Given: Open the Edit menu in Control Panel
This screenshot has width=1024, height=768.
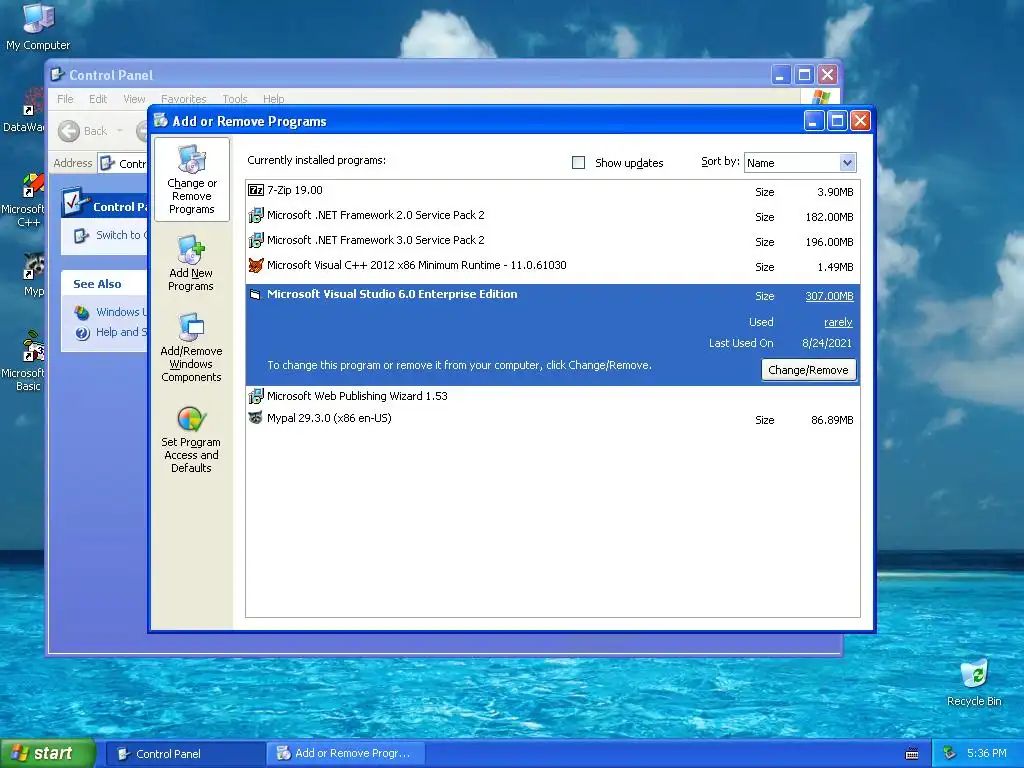Looking at the screenshot, I should click(x=98, y=99).
